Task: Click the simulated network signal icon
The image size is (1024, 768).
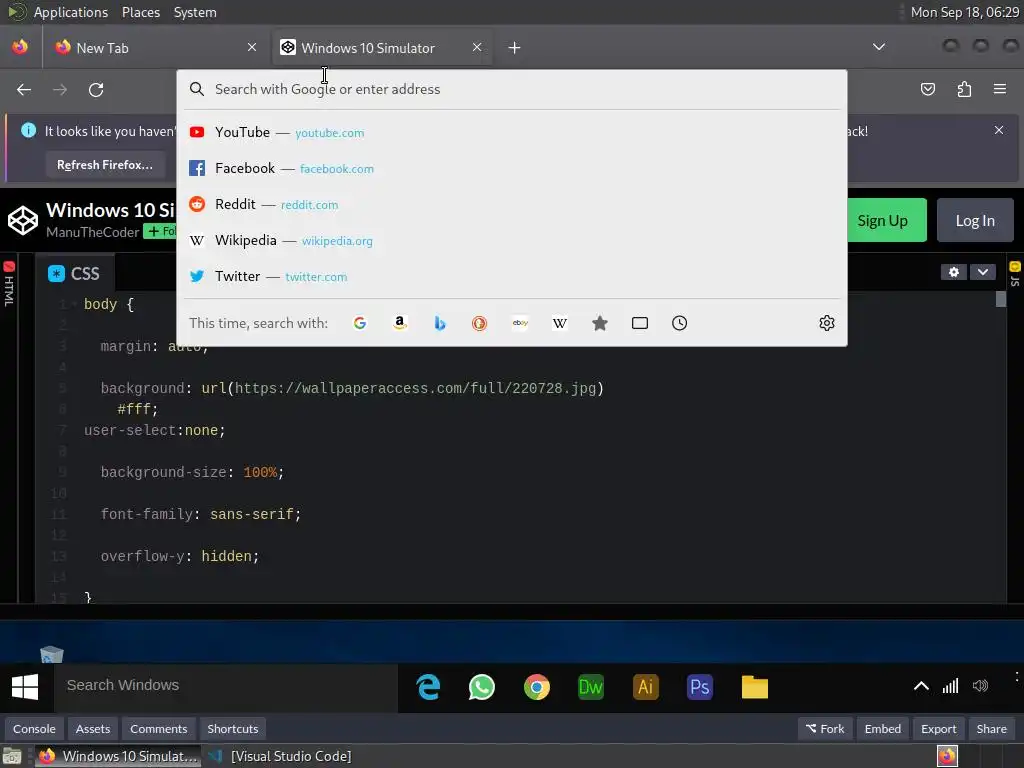Action: 950,686
